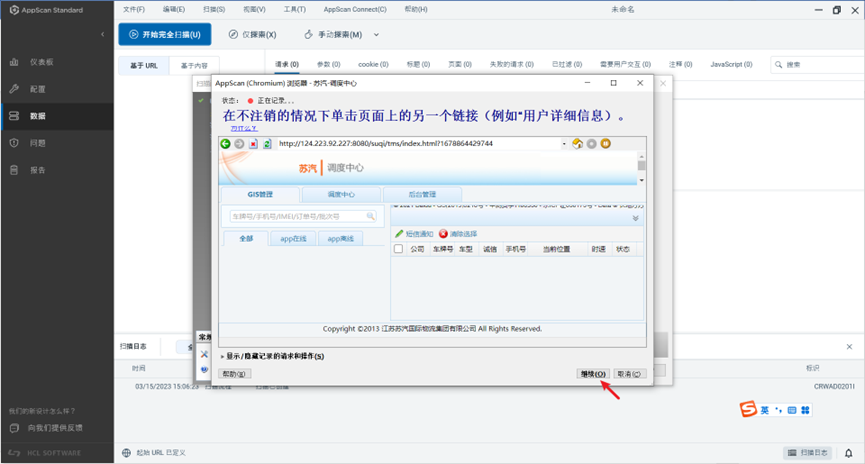Click the red stop-loading icon
Screen dimensions: 865x464
[253, 143]
